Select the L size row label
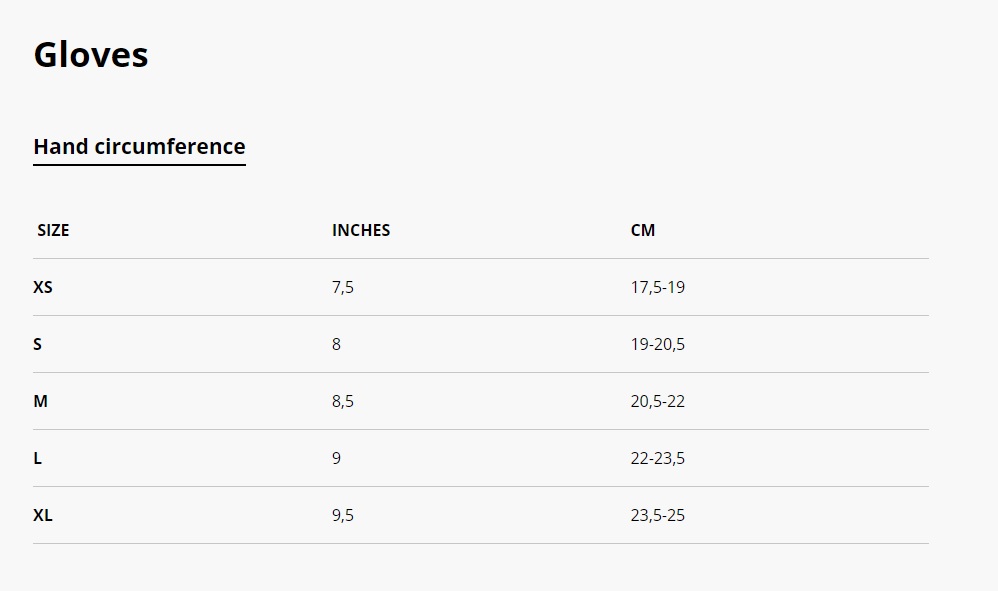 click(38, 459)
